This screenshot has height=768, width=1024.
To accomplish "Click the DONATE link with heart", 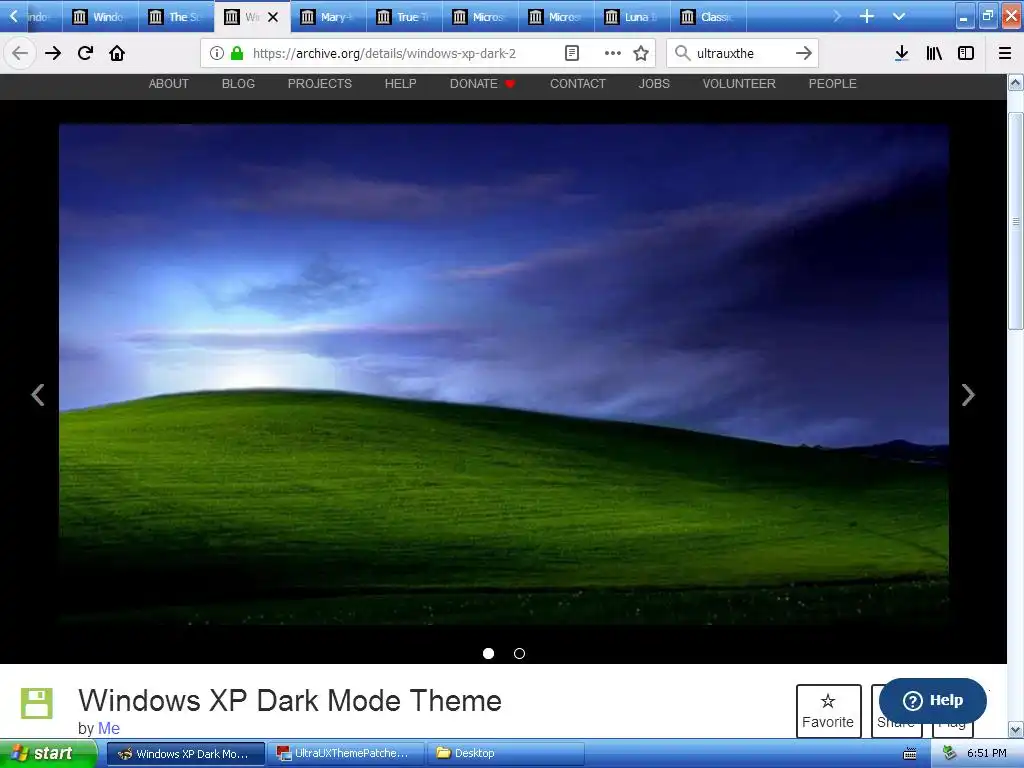I will [483, 84].
